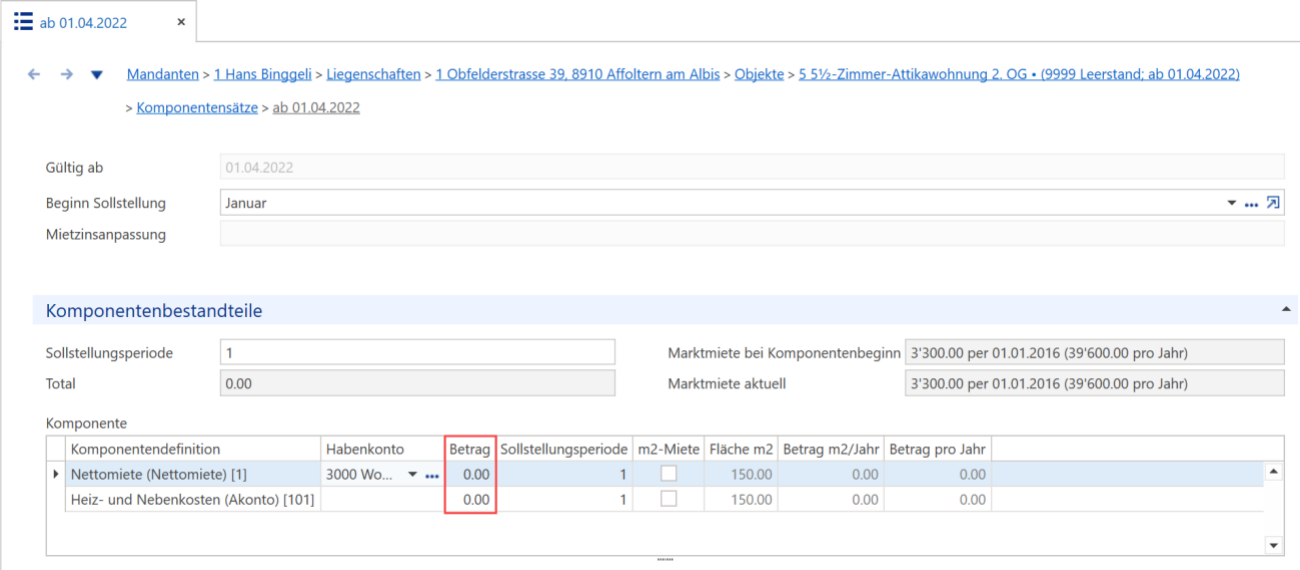The height and width of the screenshot is (570, 1300).
Task: Expand the 'Beginn Sollstellung' dropdown arrow
Action: [x=1232, y=203]
